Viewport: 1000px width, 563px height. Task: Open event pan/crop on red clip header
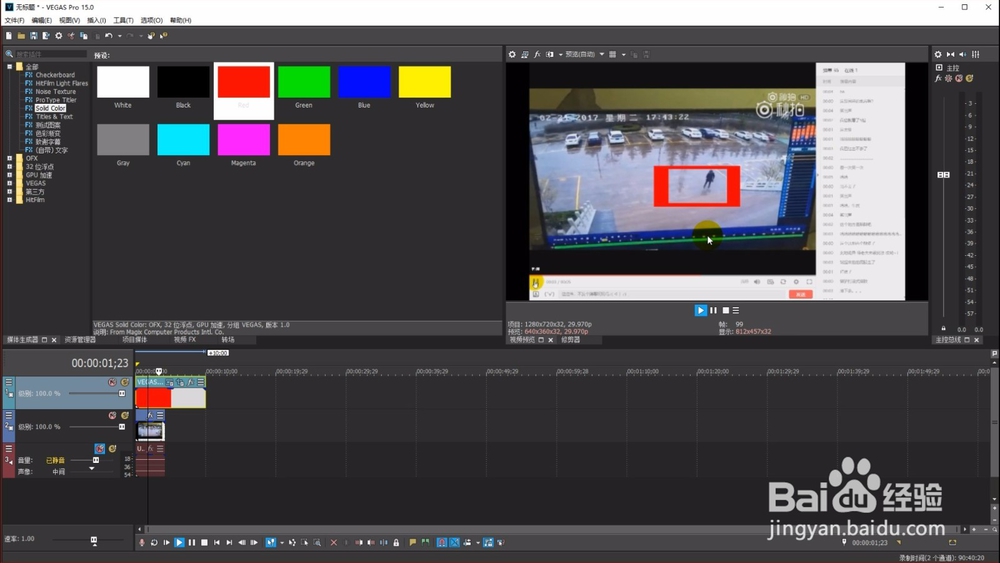tap(180, 383)
